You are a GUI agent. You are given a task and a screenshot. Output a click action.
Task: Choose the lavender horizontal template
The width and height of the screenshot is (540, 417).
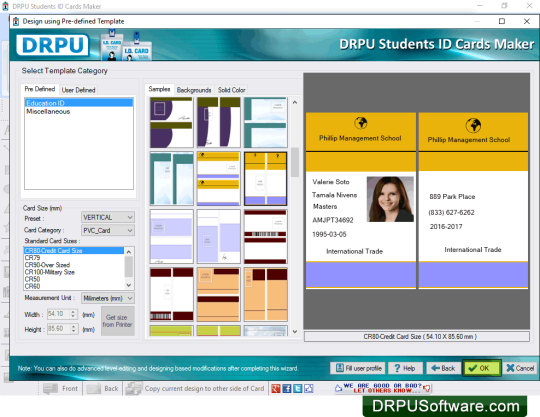[x=172, y=236]
